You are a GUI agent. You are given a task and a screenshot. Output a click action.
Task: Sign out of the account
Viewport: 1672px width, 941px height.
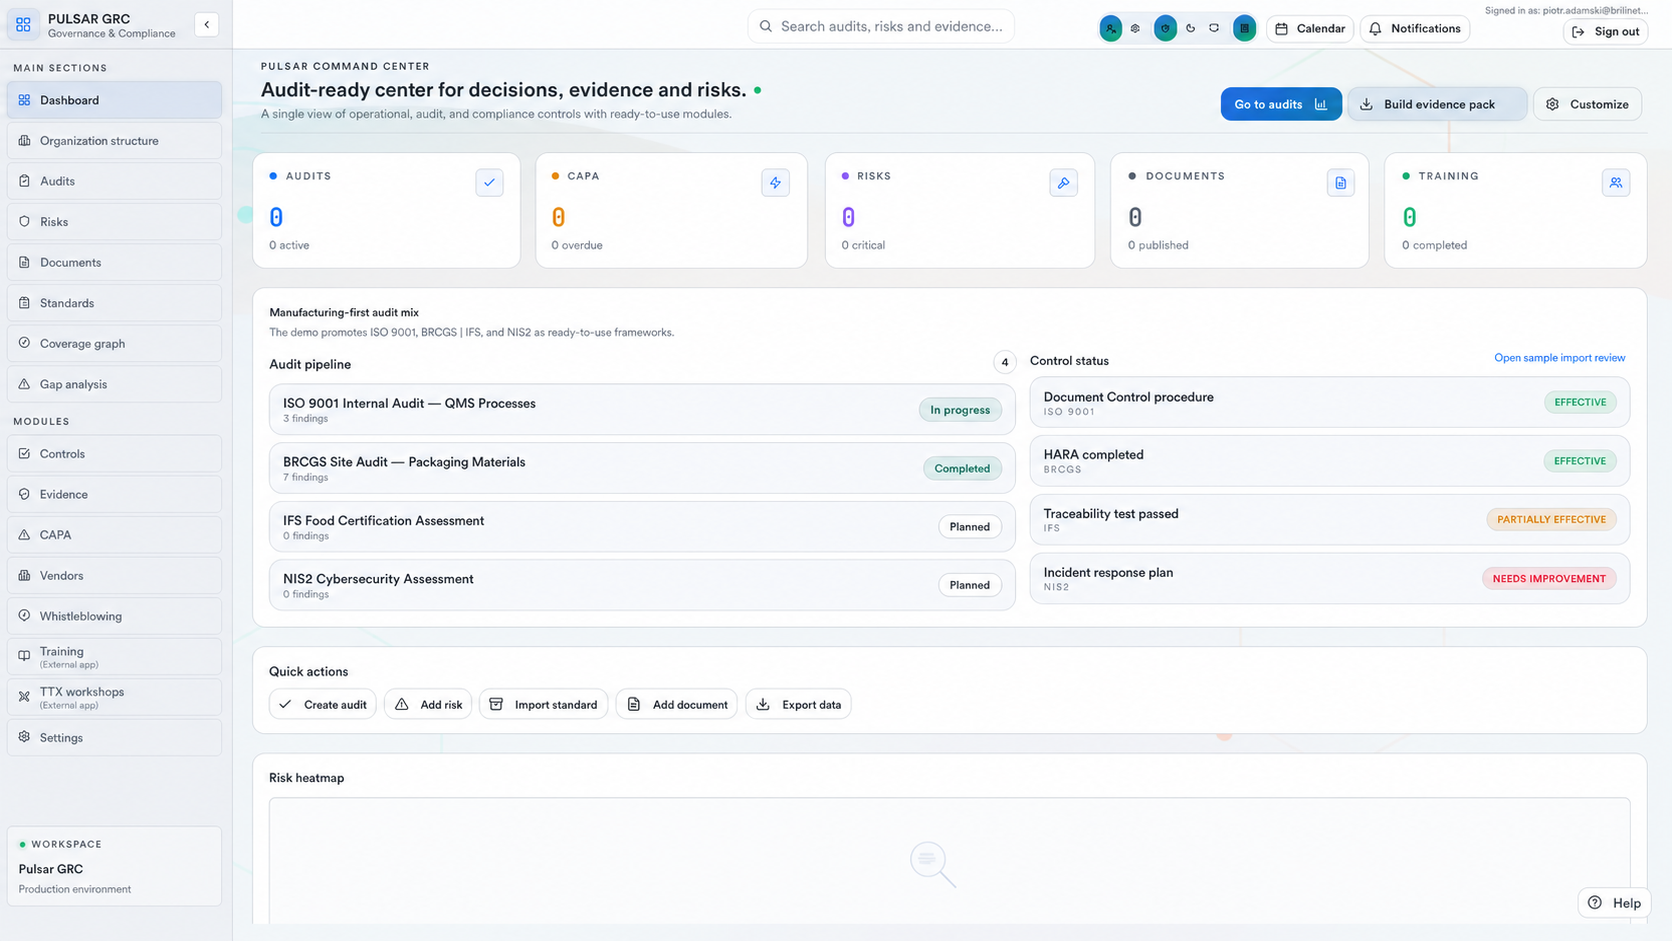point(1605,32)
